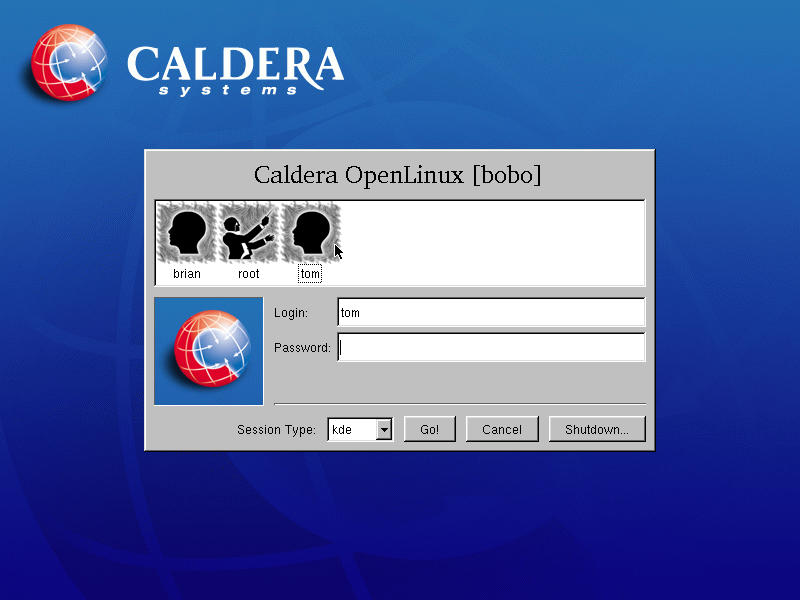Image resolution: width=800 pixels, height=600 pixels.
Task: Click the 'brian' username label
Action: coord(186,274)
